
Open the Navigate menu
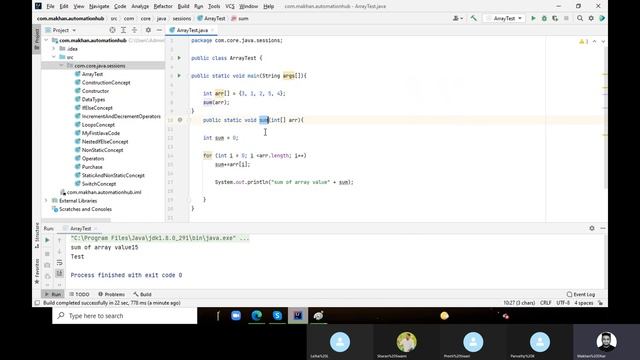pos(99,6)
